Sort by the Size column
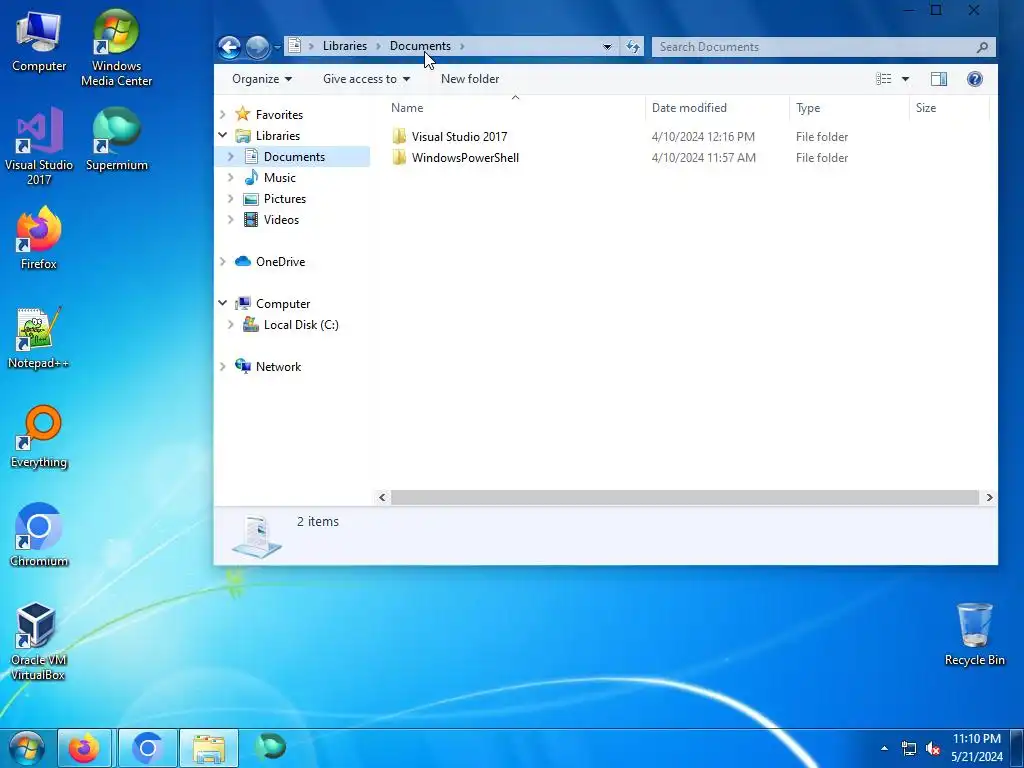This screenshot has height=768, width=1024. [x=950, y=108]
